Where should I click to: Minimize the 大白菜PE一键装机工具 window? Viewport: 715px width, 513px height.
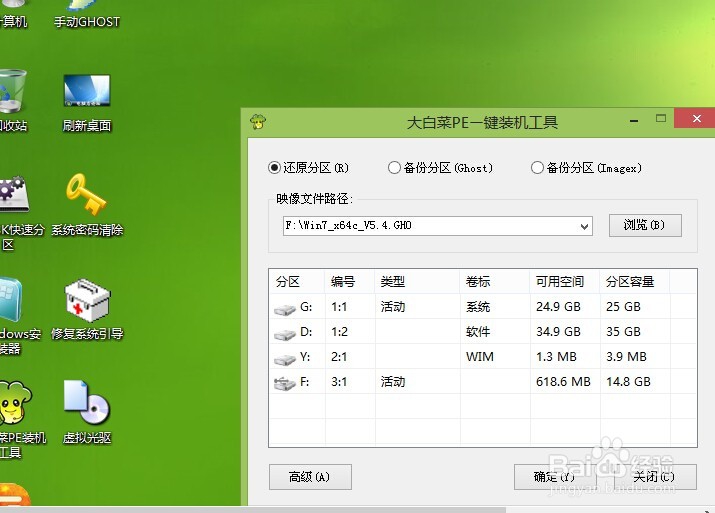click(634, 120)
